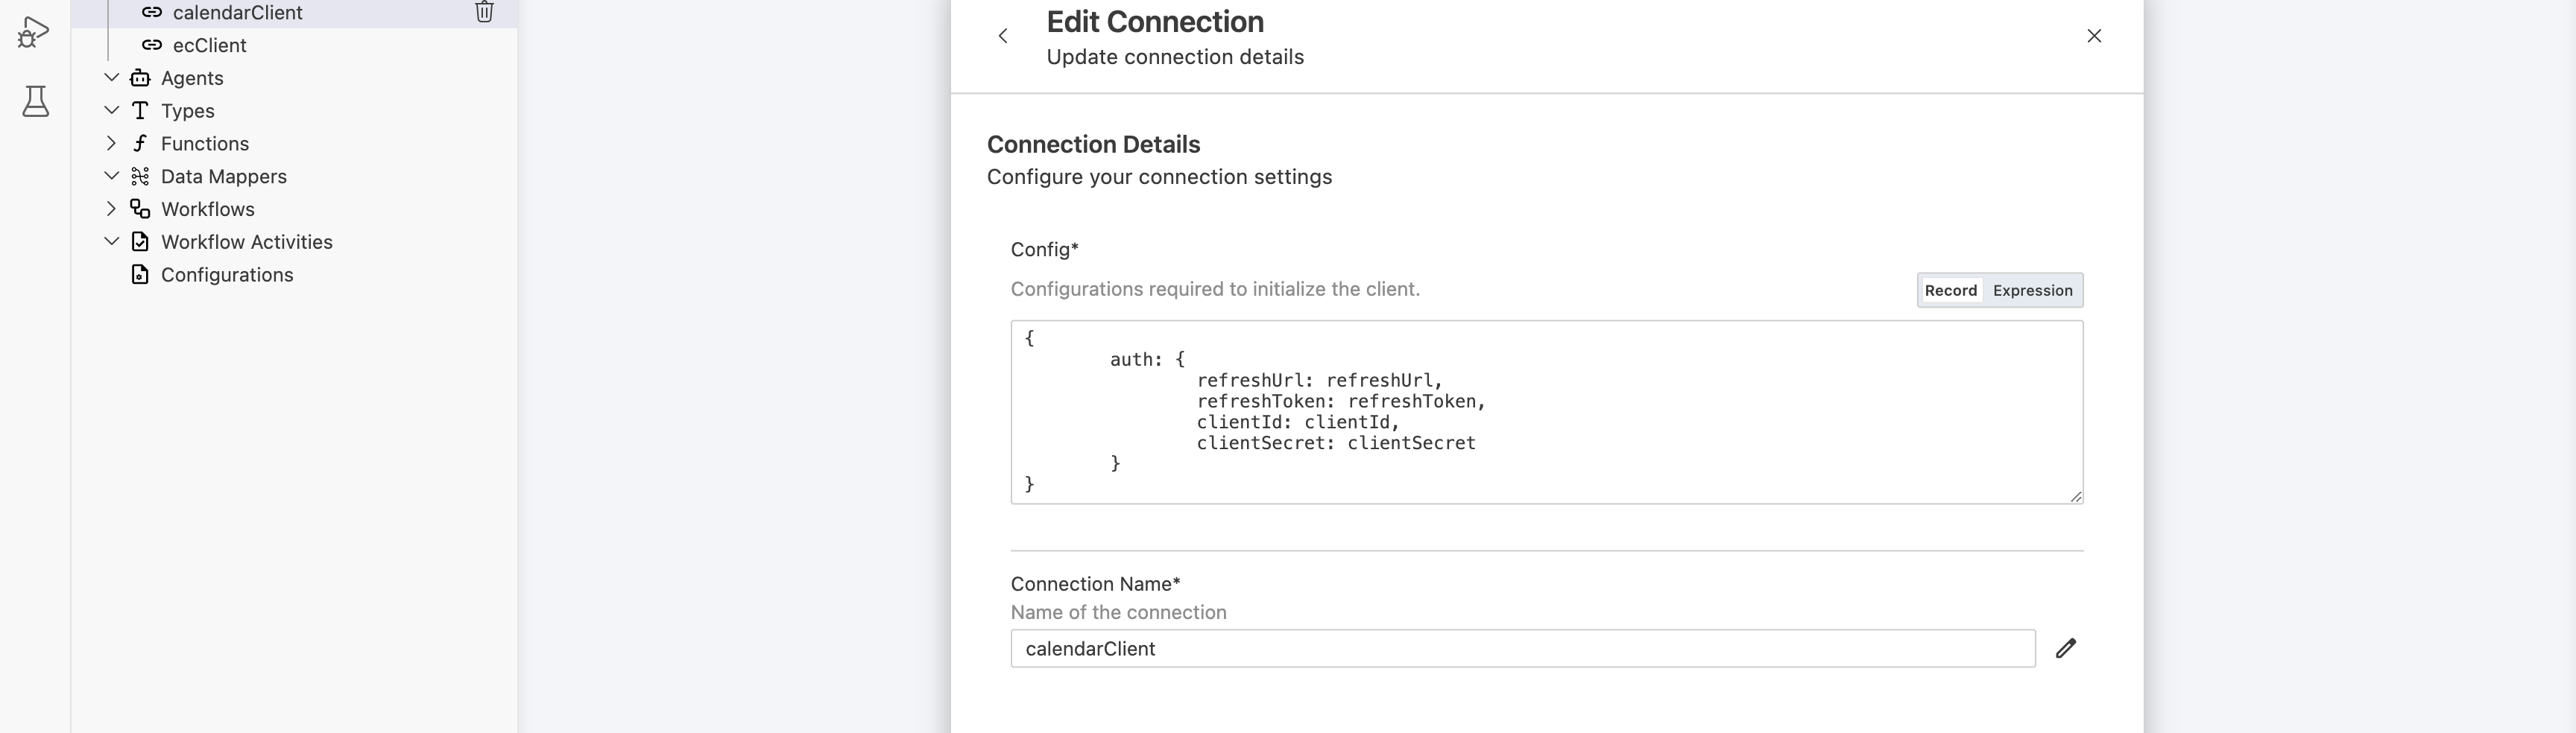Click the 'Config*' label
Viewport: 2576px width, 733px height.
pyautogui.click(x=1044, y=249)
